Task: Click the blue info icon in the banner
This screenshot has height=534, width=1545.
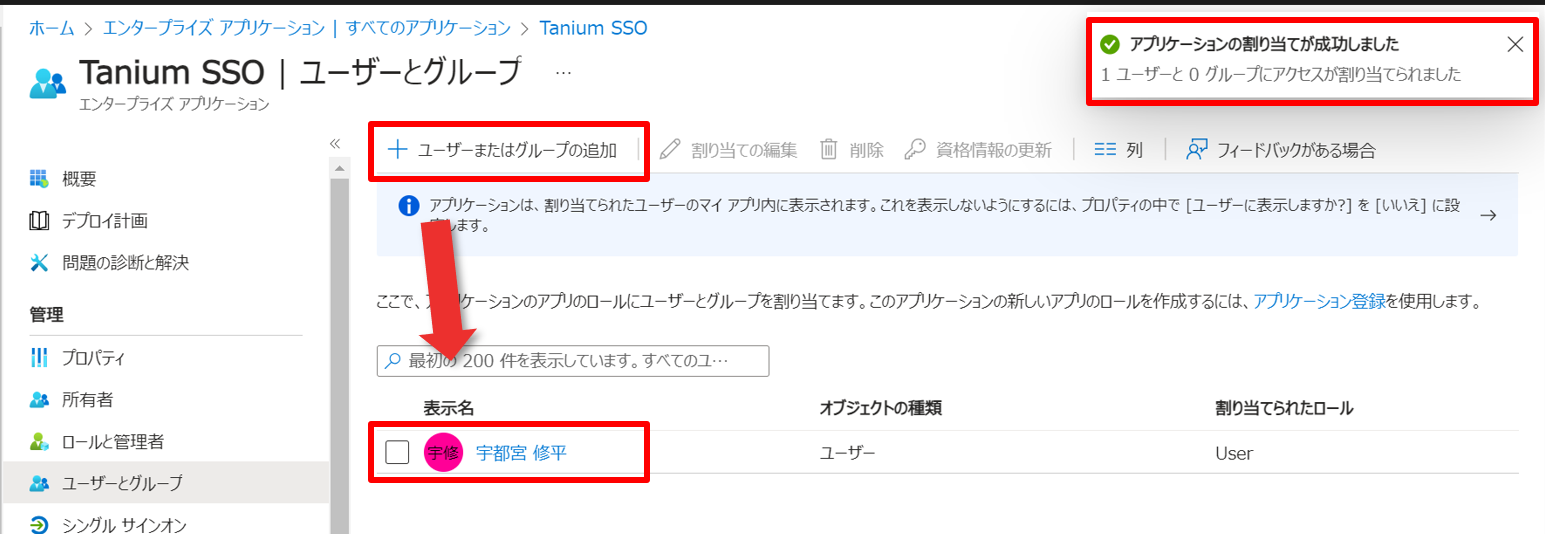Action: [x=408, y=206]
